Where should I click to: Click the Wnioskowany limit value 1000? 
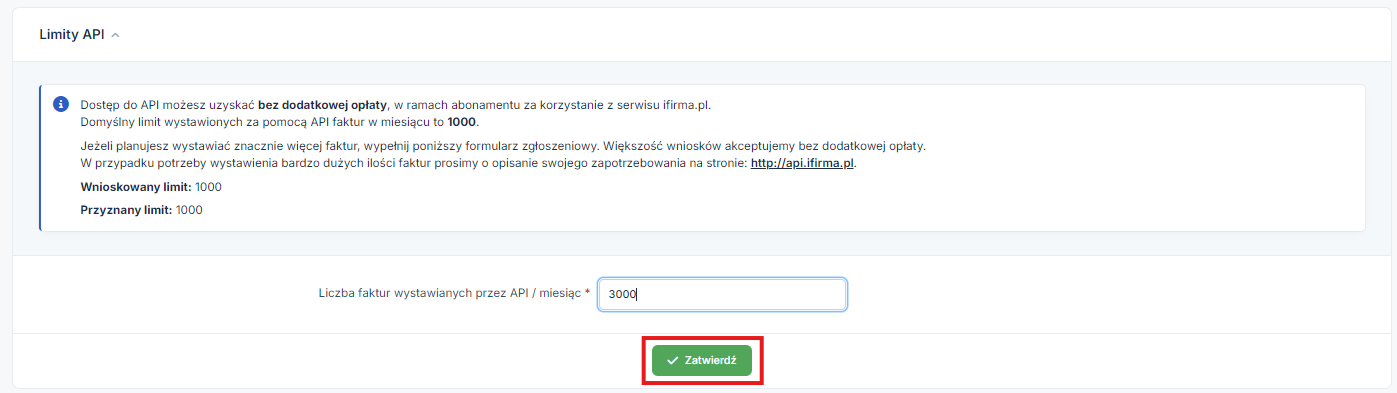tap(209, 187)
